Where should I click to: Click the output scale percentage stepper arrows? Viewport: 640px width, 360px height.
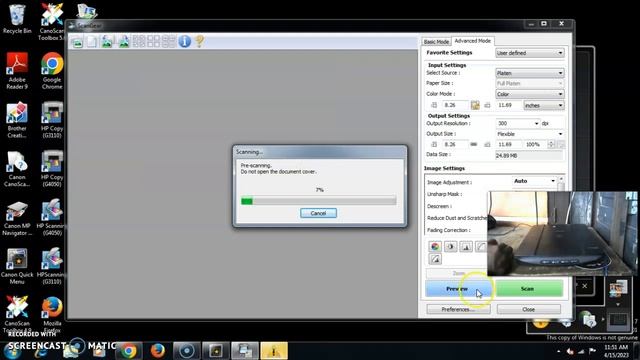click(552, 144)
